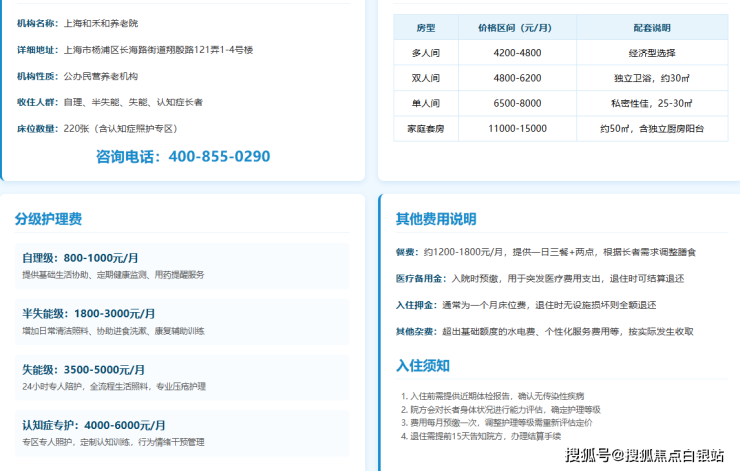Select the 经济型选择 description cell
This screenshot has height=471, width=740.
[652, 53]
